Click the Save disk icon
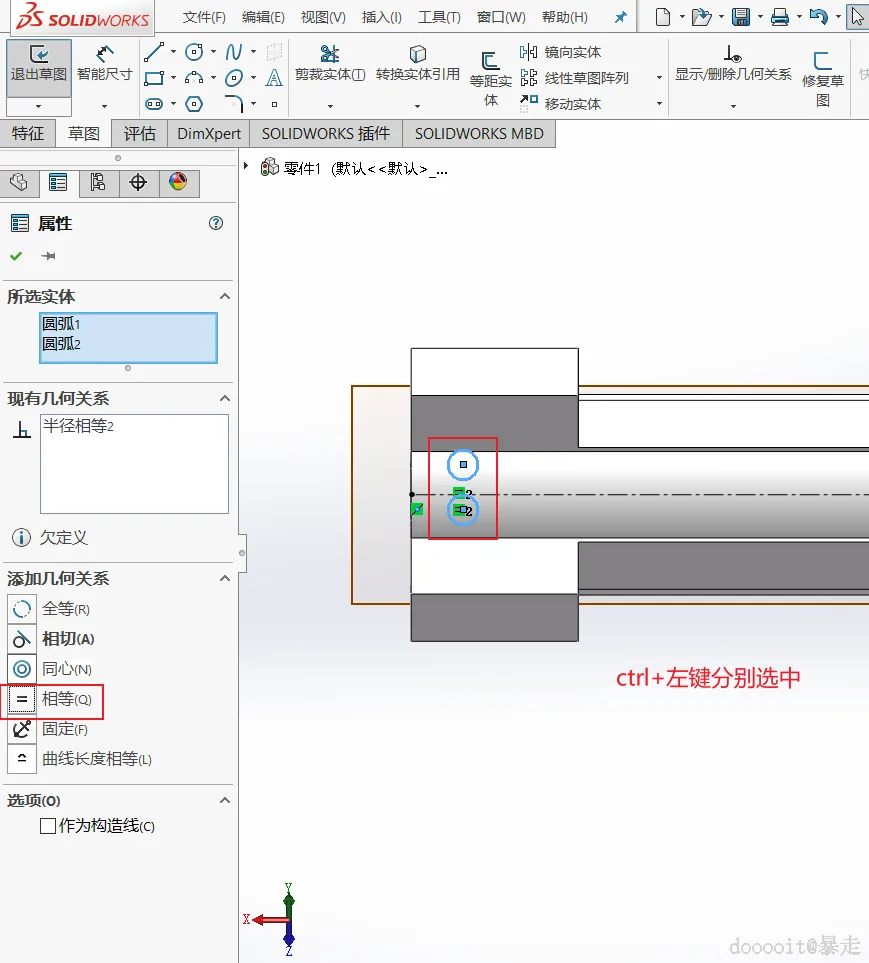 click(741, 17)
